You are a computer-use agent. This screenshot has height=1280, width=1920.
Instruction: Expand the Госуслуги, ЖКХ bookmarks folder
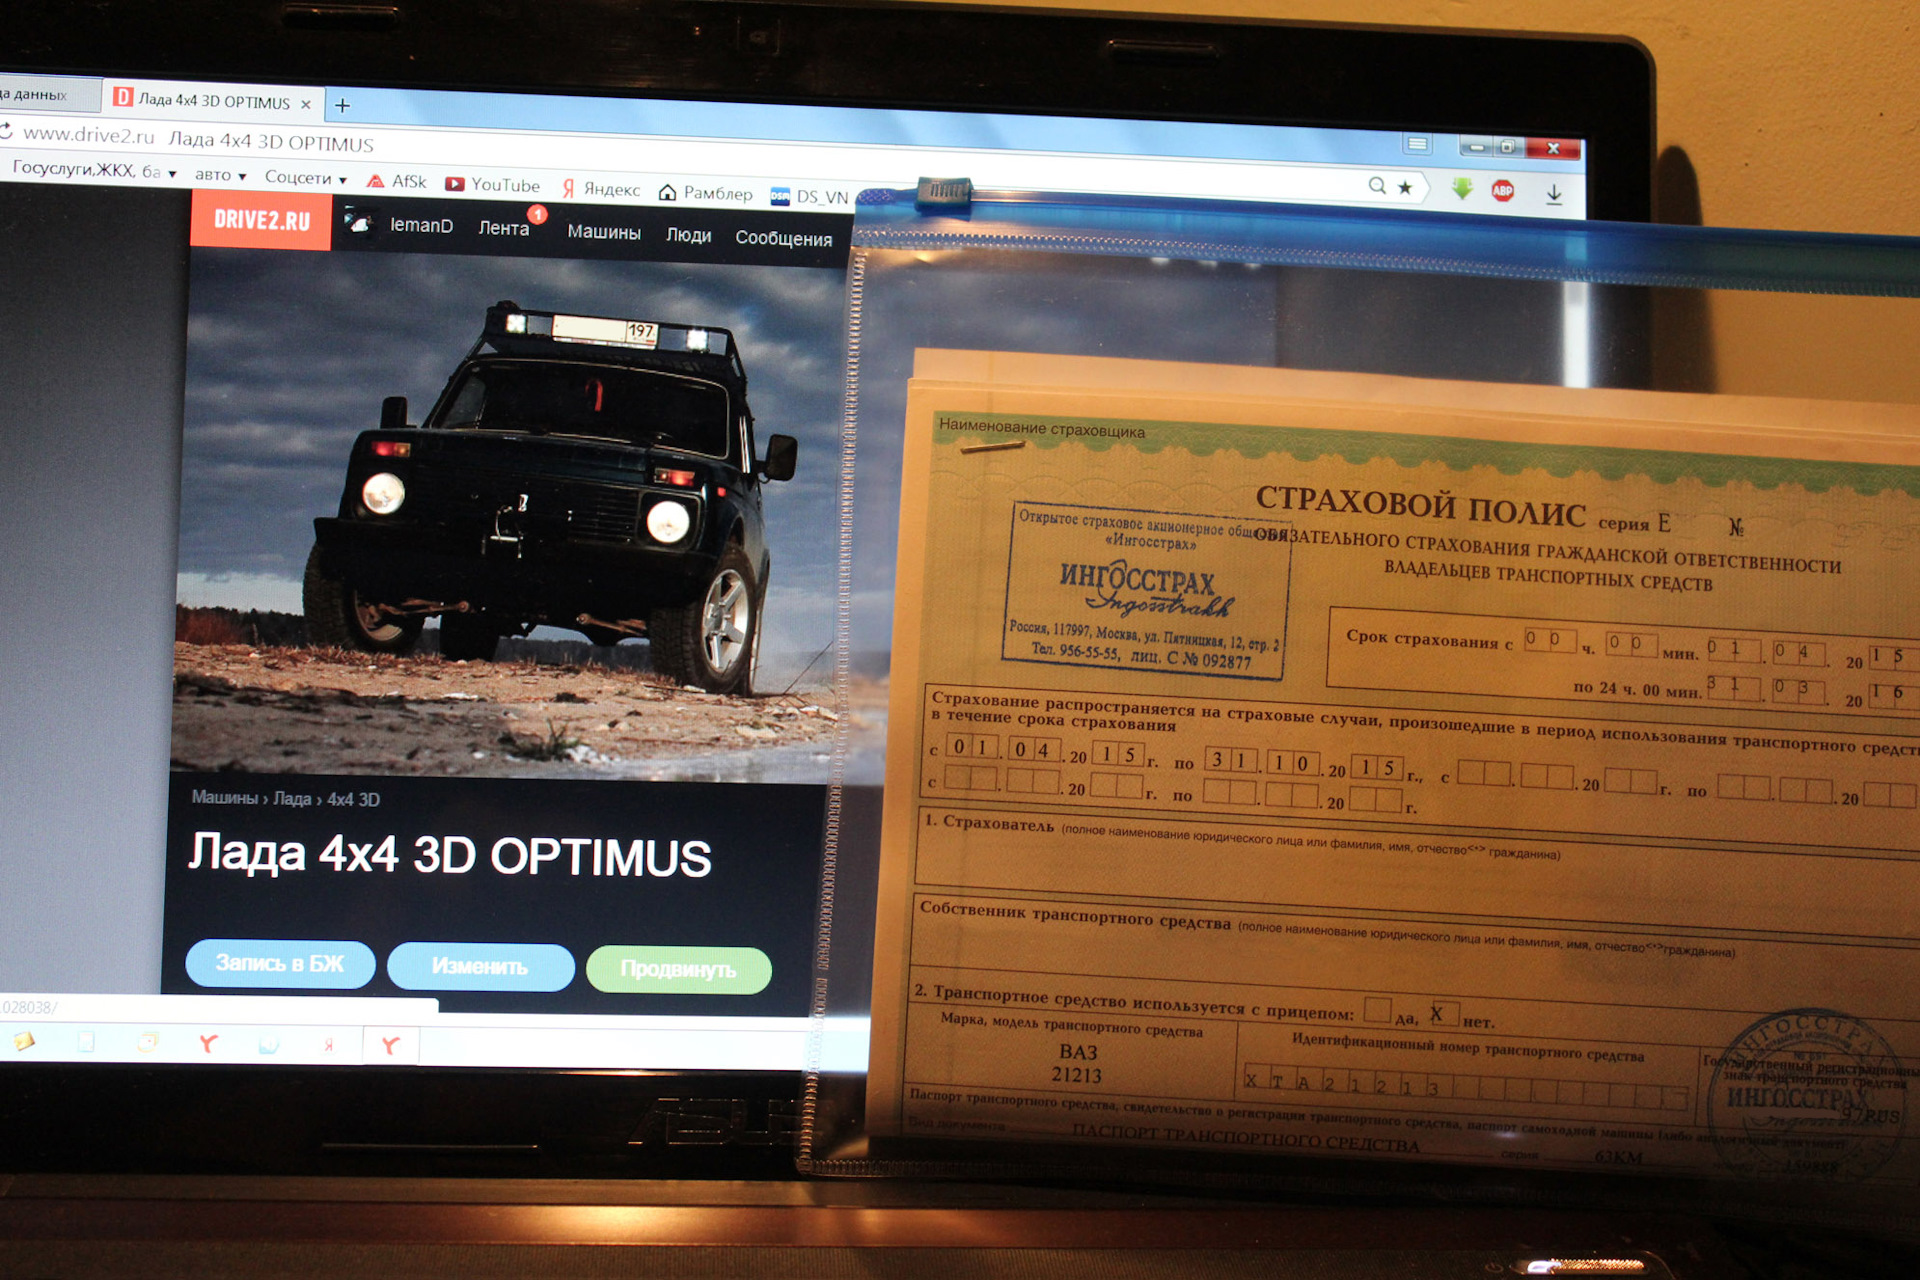[x=95, y=170]
